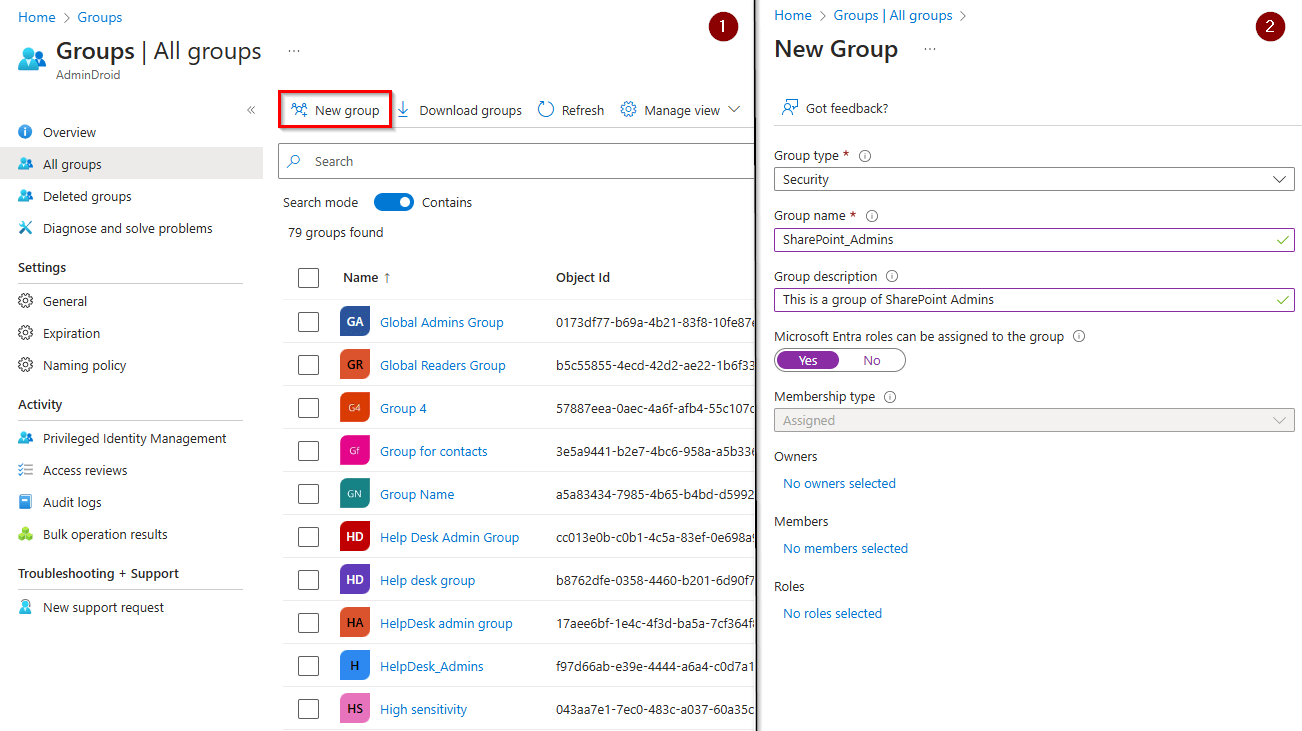Navigate to Home via the breadcrumb
Image resolution: width=1302 pixels, height=731 pixels.
[x=36, y=16]
